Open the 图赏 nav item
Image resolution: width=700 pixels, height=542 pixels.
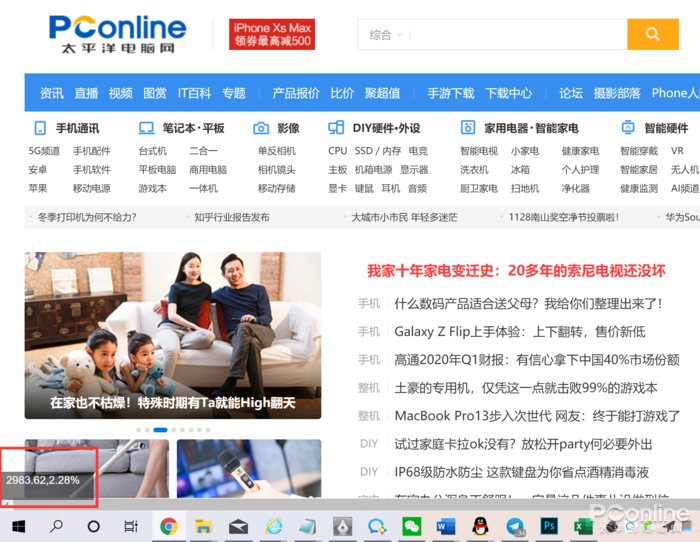click(x=155, y=93)
